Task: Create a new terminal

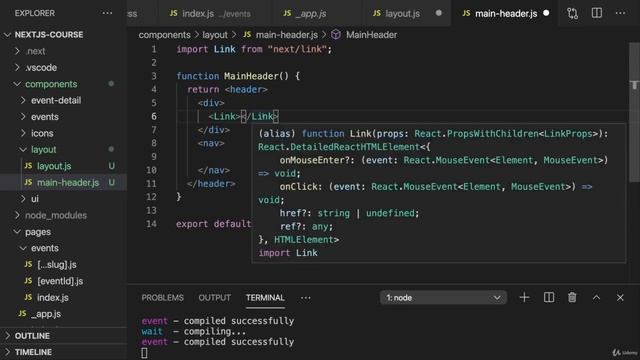Action: (x=524, y=298)
